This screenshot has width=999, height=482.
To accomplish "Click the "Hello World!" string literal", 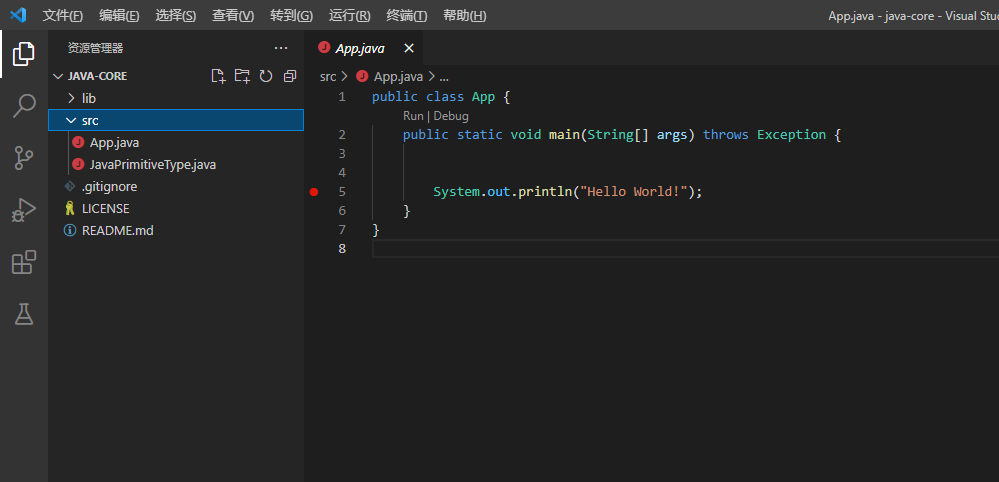I will pyautogui.click(x=634, y=192).
